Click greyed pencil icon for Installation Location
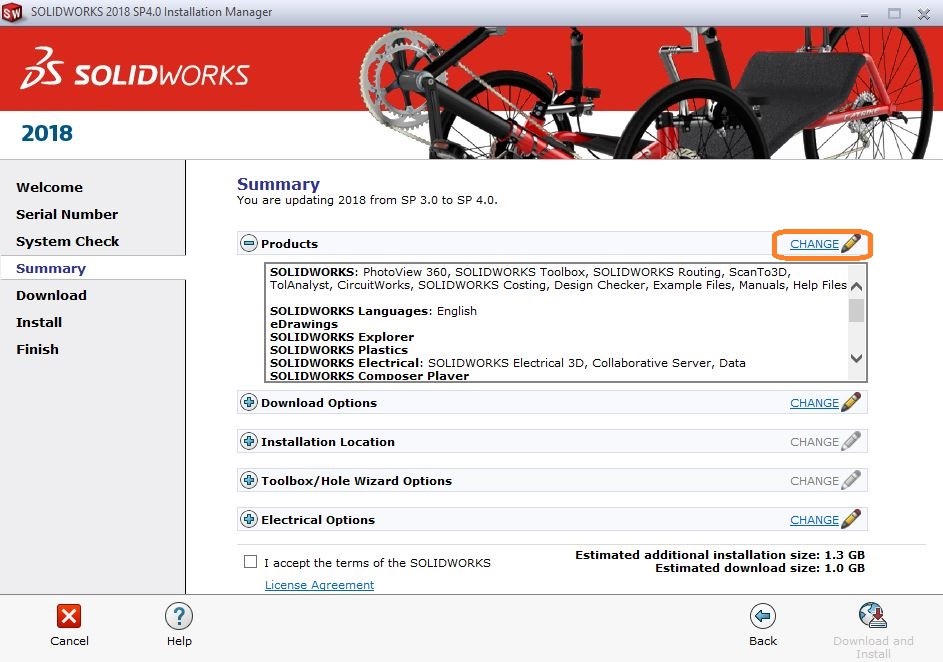This screenshot has height=662, width=943. (851, 441)
